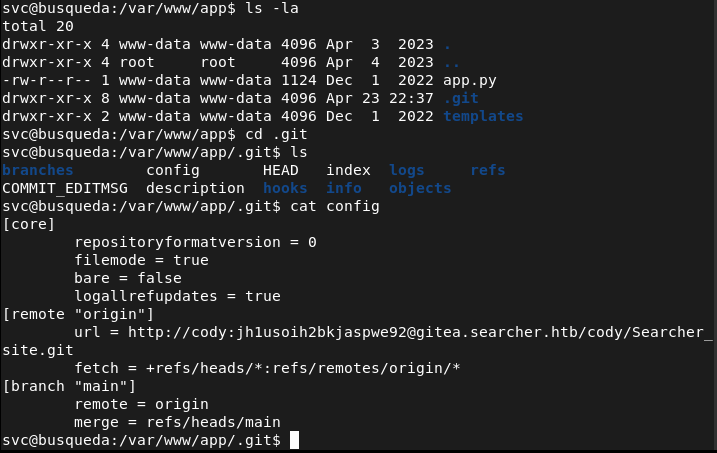This screenshot has height=453, width=717.
Task: Click the "bare = false" config line
Action: (x=128, y=278)
